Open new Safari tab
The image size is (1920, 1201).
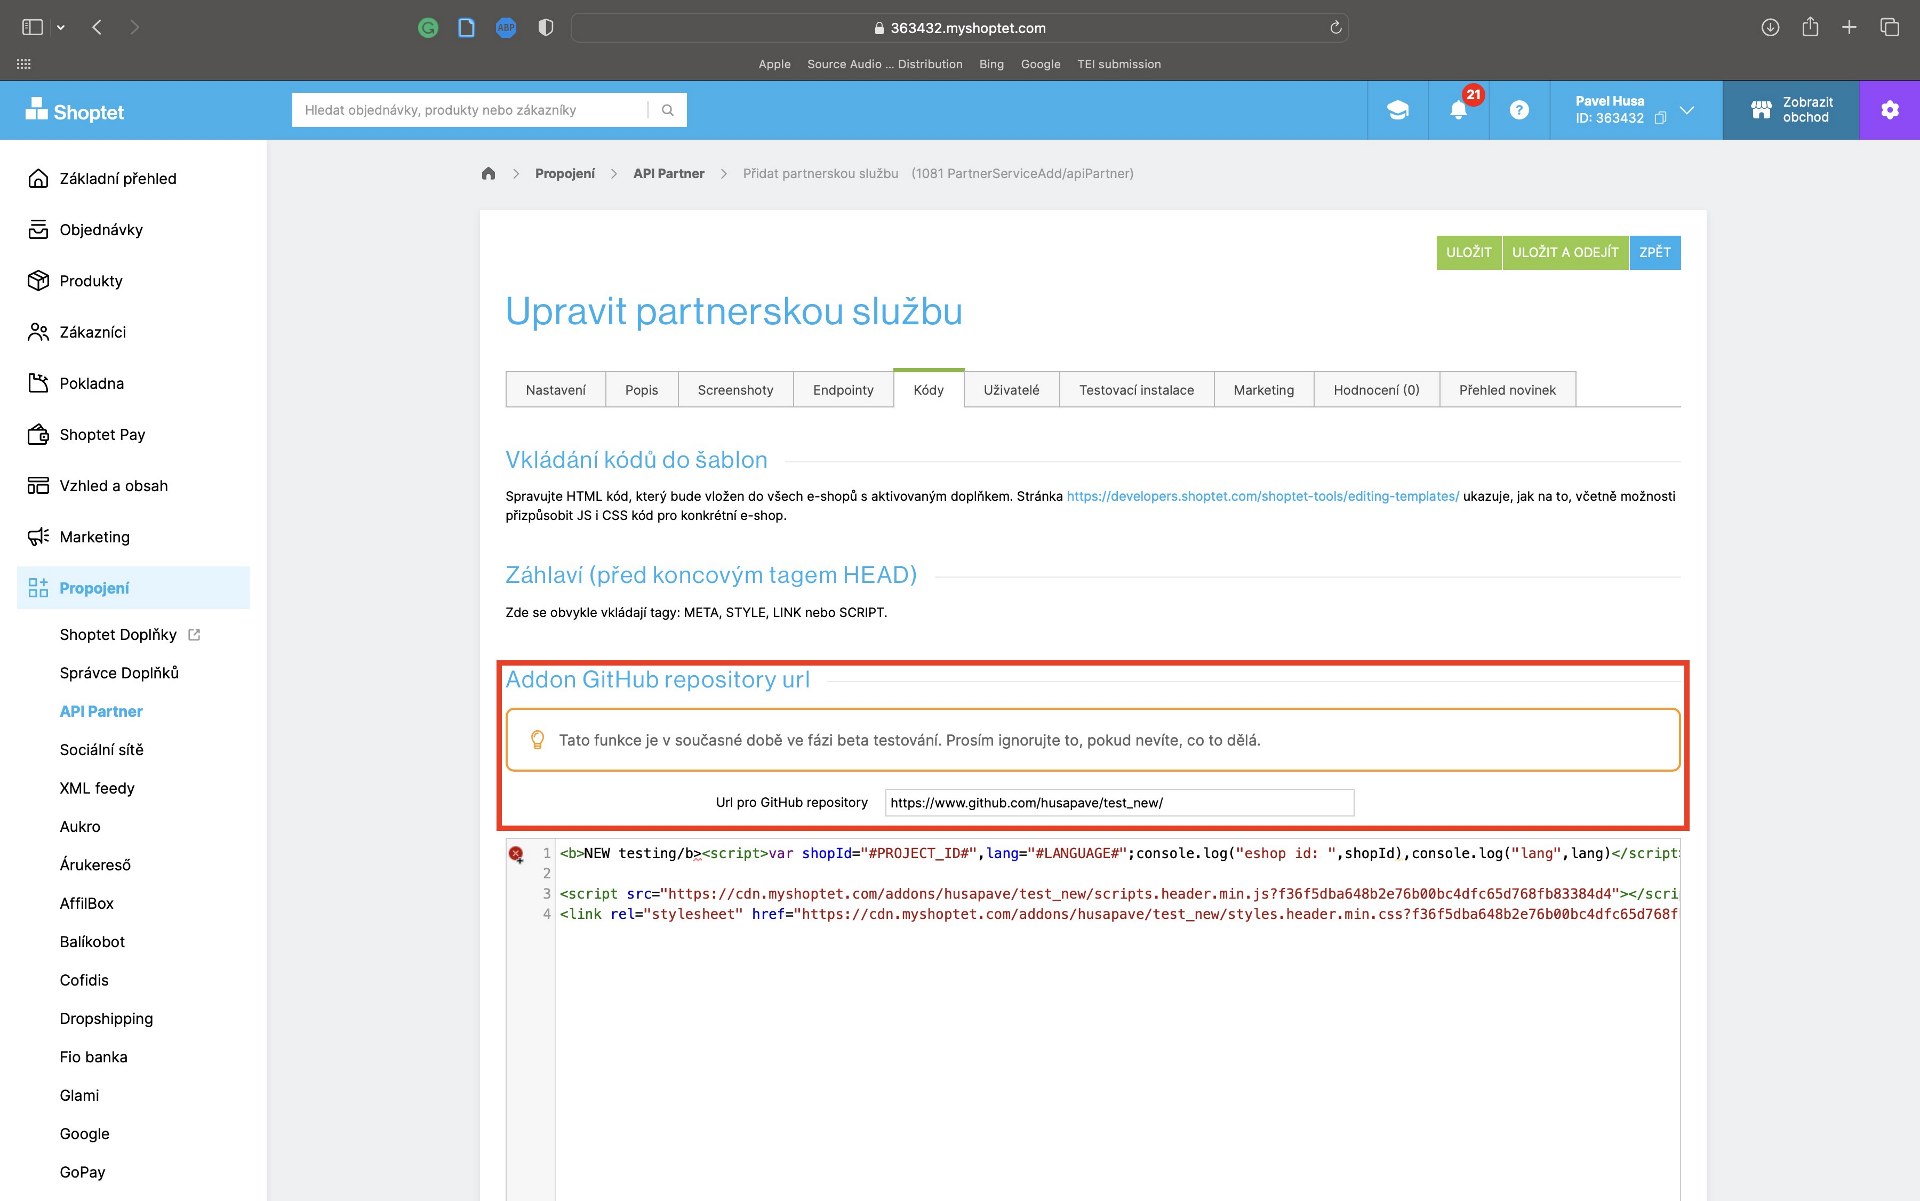click(x=1849, y=27)
